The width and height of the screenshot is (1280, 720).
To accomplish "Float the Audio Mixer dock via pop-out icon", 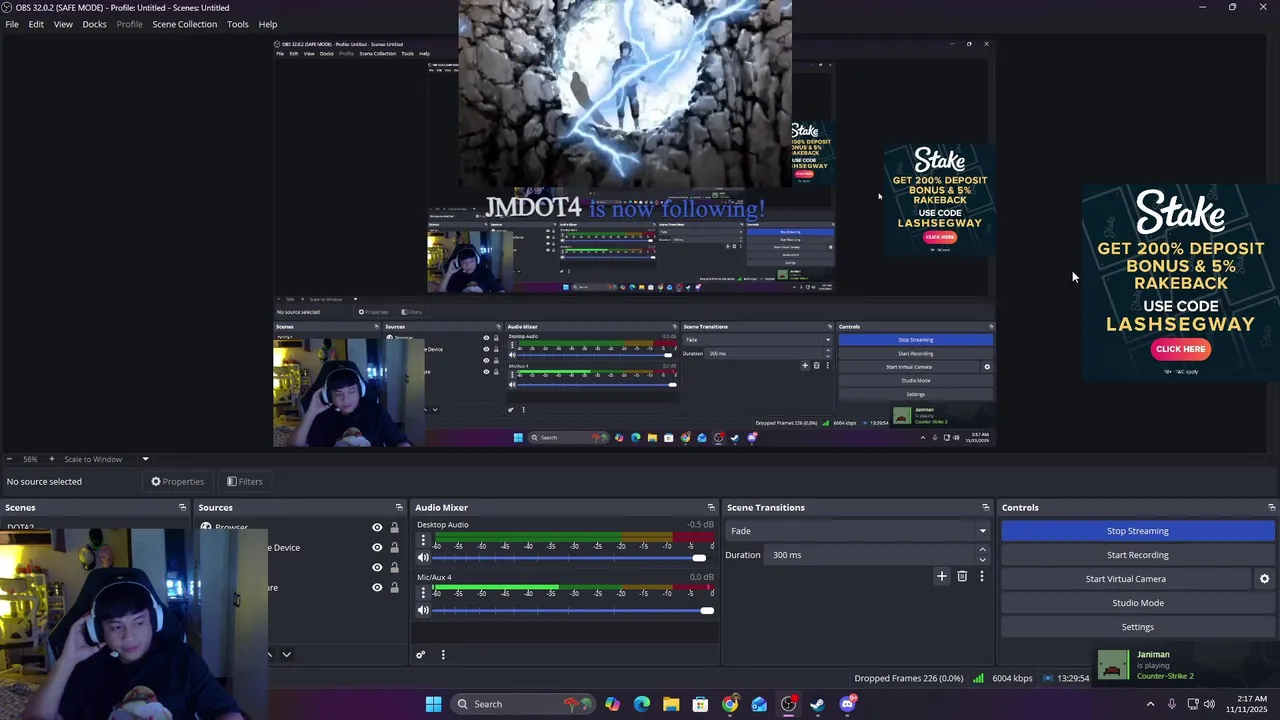I will (x=711, y=507).
